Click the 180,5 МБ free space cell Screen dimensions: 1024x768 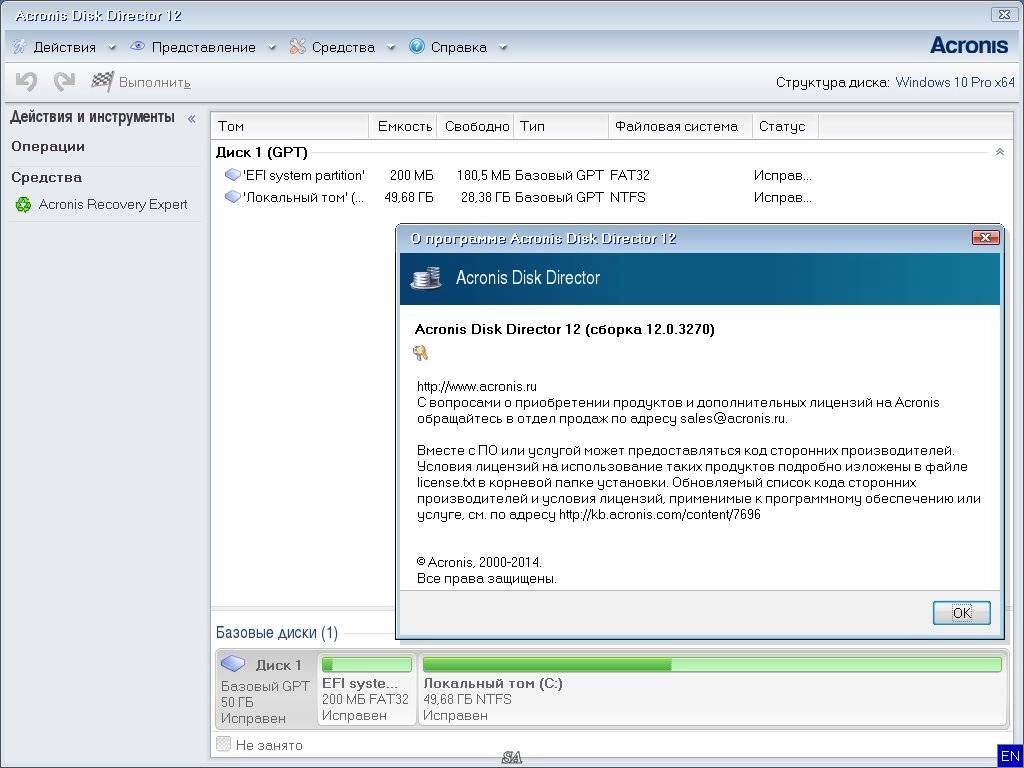(483, 175)
